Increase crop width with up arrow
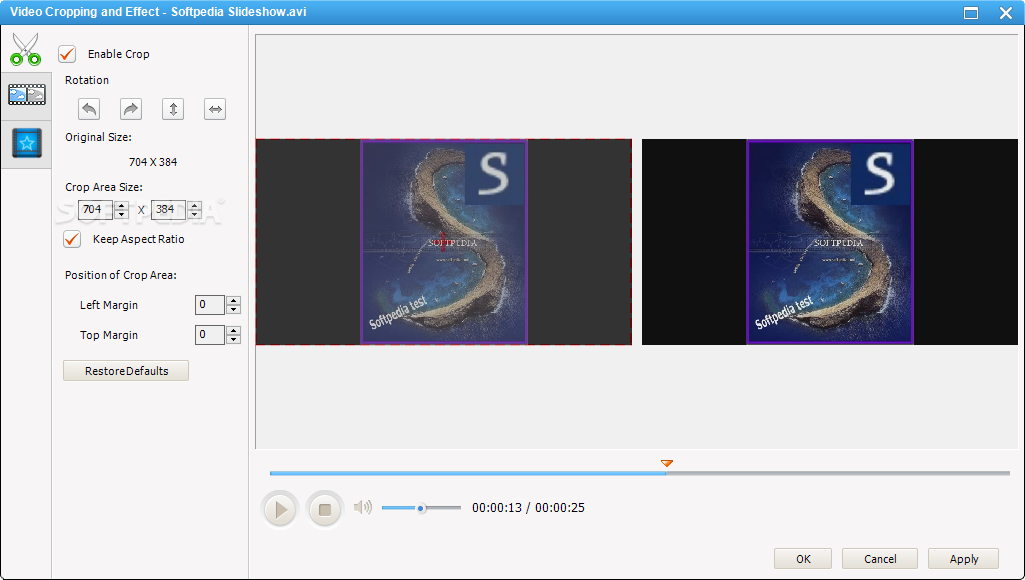Image resolution: width=1025 pixels, height=580 pixels. coord(121,205)
